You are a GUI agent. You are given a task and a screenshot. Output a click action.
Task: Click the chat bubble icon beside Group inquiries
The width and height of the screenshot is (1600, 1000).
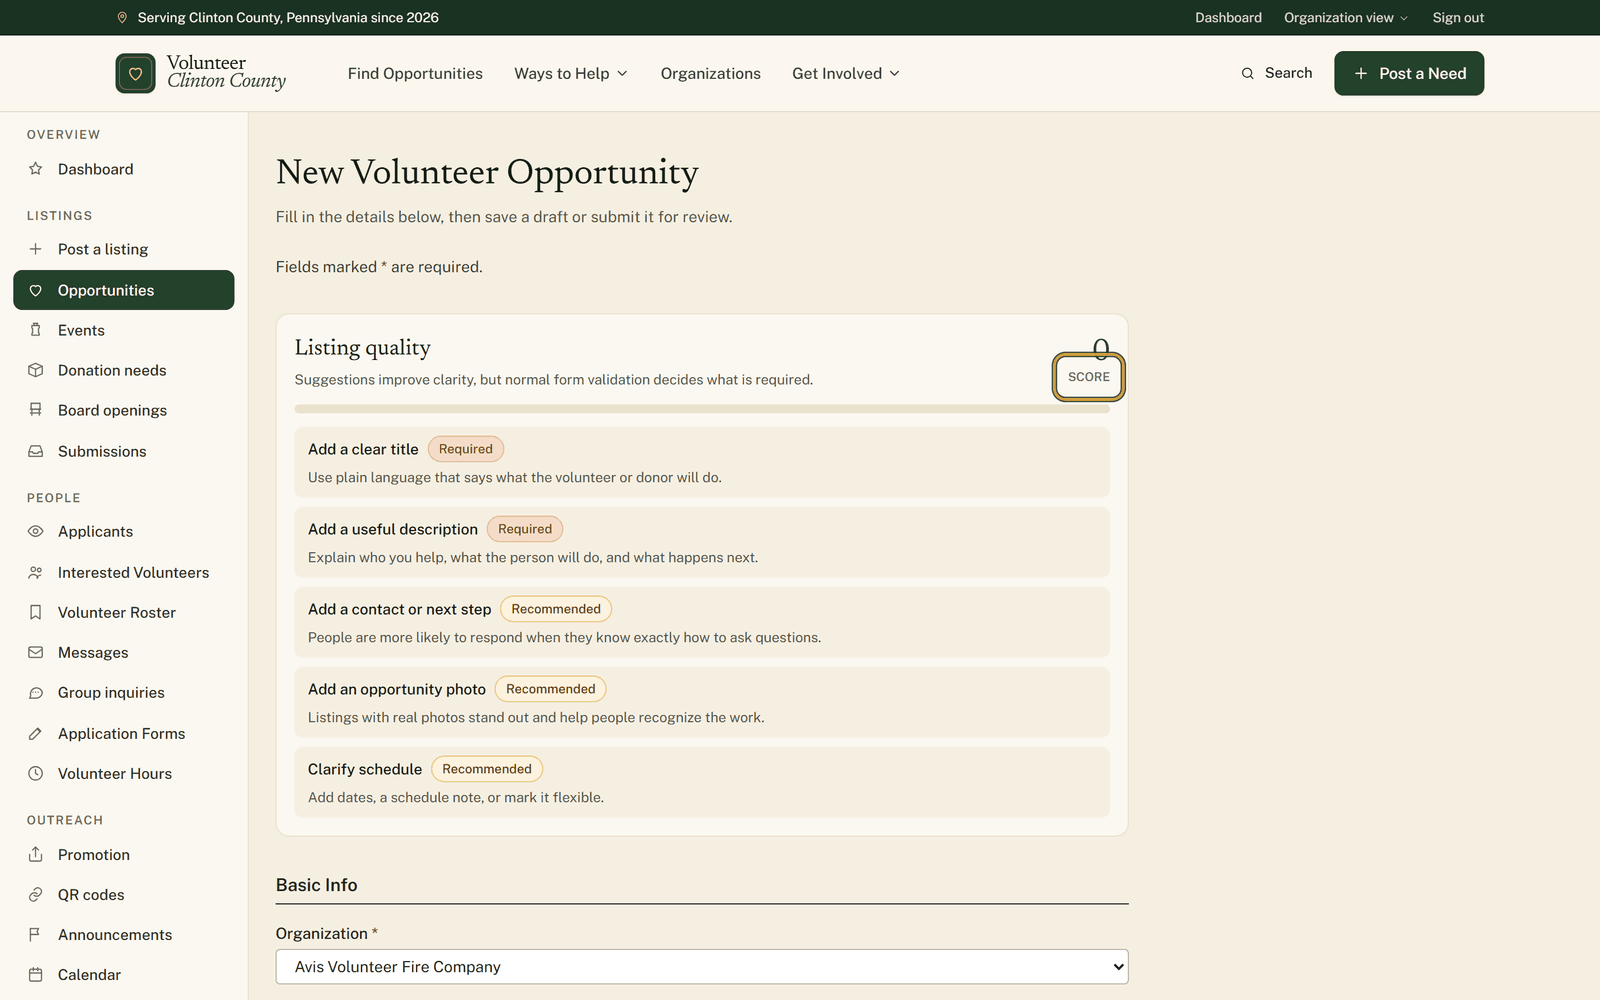pos(36,692)
